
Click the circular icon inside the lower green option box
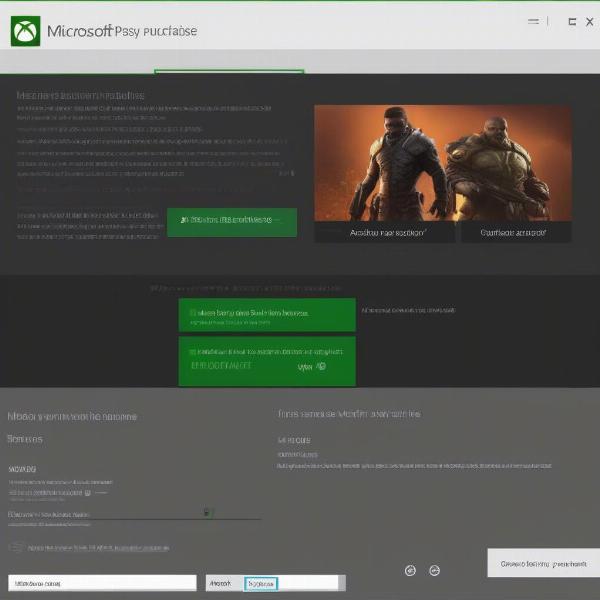(x=321, y=366)
